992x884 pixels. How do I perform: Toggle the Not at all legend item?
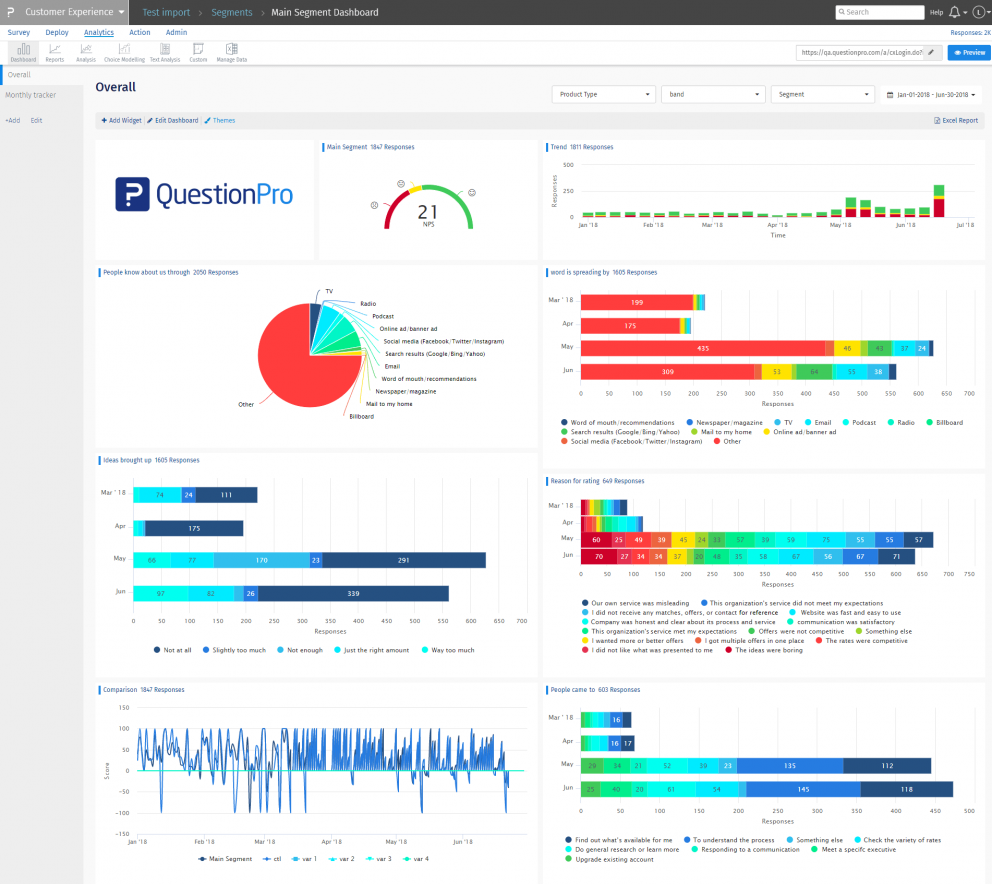pyautogui.click(x=176, y=650)
